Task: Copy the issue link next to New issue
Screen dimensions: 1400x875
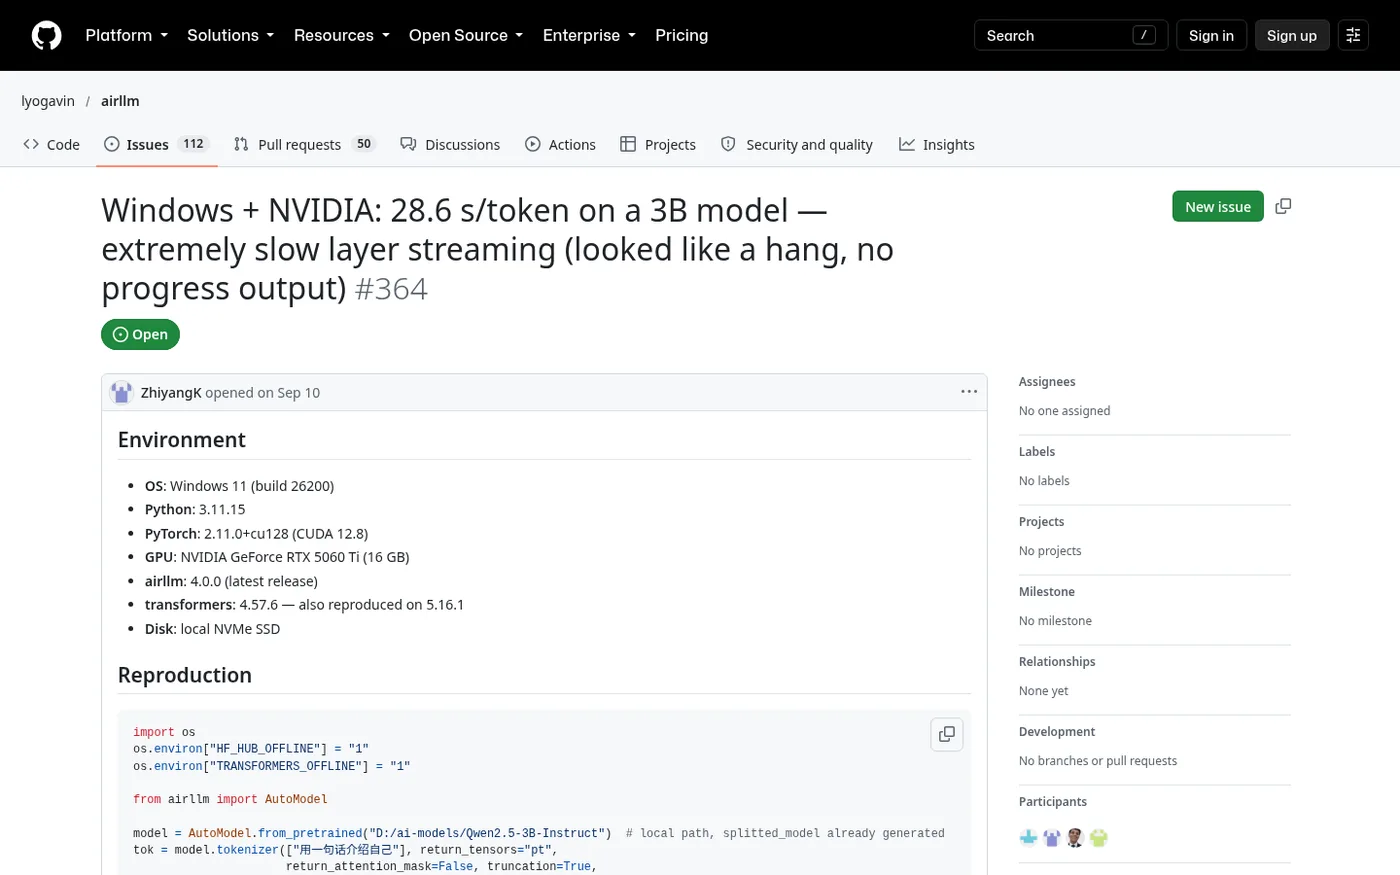Action: [1283, 206]
